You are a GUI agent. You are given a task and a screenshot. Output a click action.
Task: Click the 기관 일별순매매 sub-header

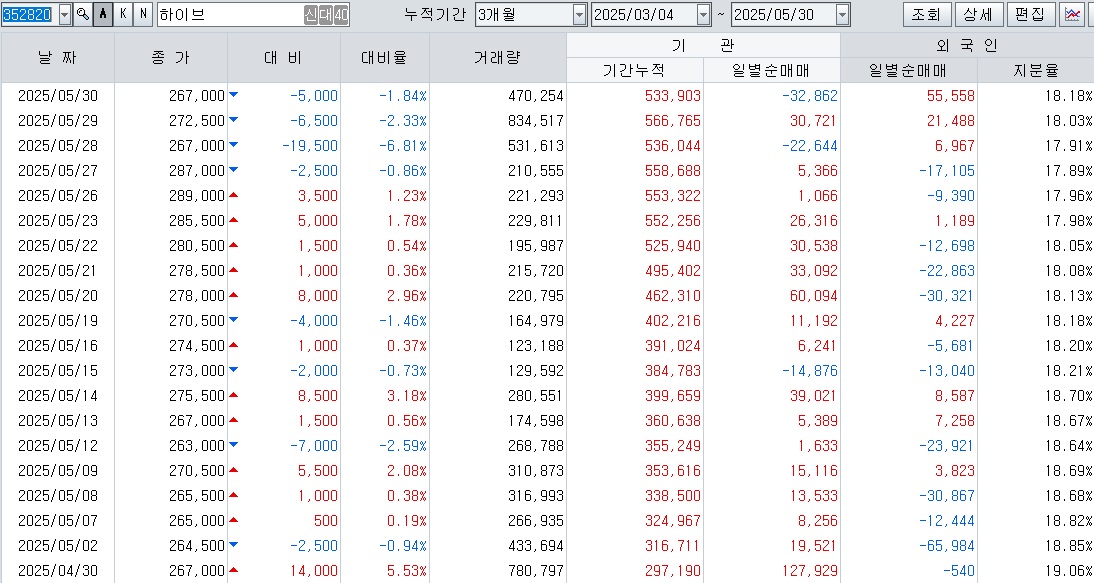(772, 70)
